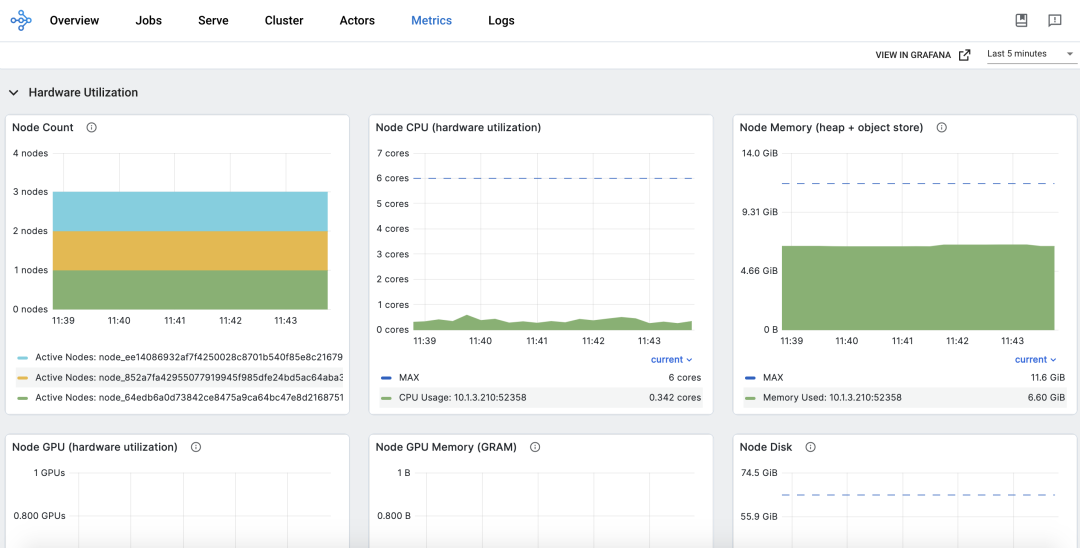Viewport: 1080px width, 548px height.
Task: Click info icon next to Node GPU
Action: (196, 448)
